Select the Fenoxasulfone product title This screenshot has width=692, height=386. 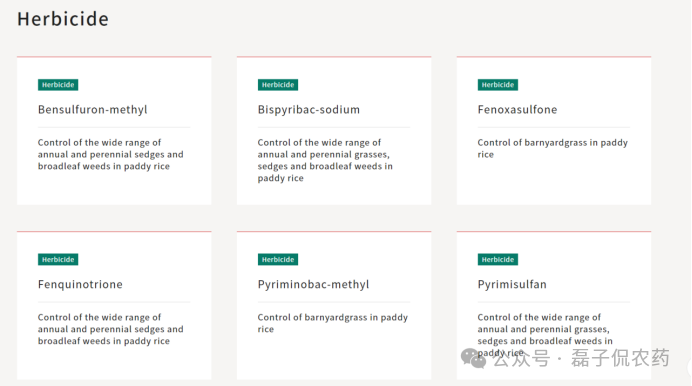[x=517, y=109]
